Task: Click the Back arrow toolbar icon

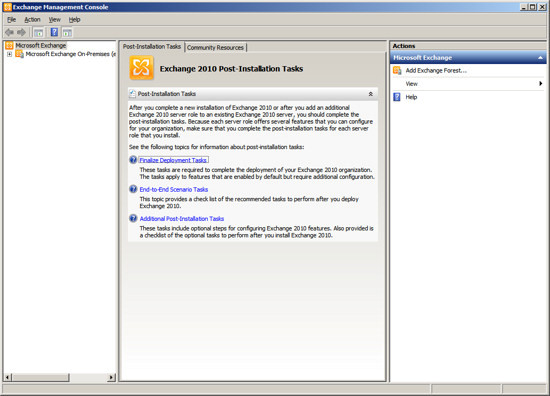Action: point(9,33)
